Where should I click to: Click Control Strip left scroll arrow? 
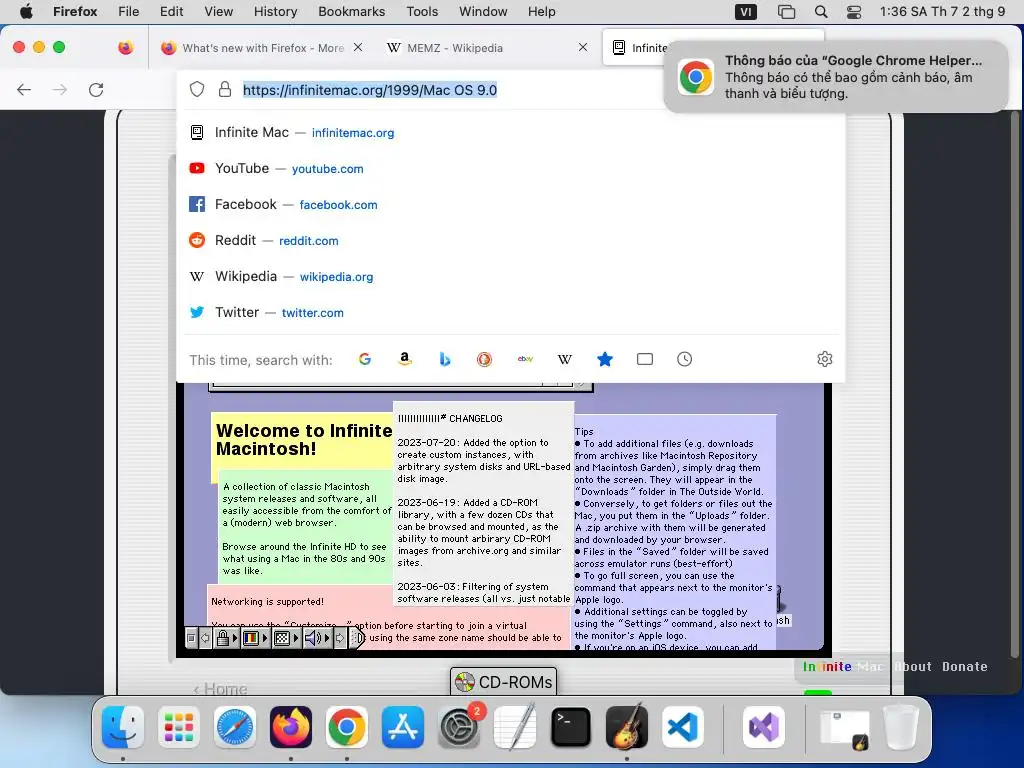pos(205,638)
